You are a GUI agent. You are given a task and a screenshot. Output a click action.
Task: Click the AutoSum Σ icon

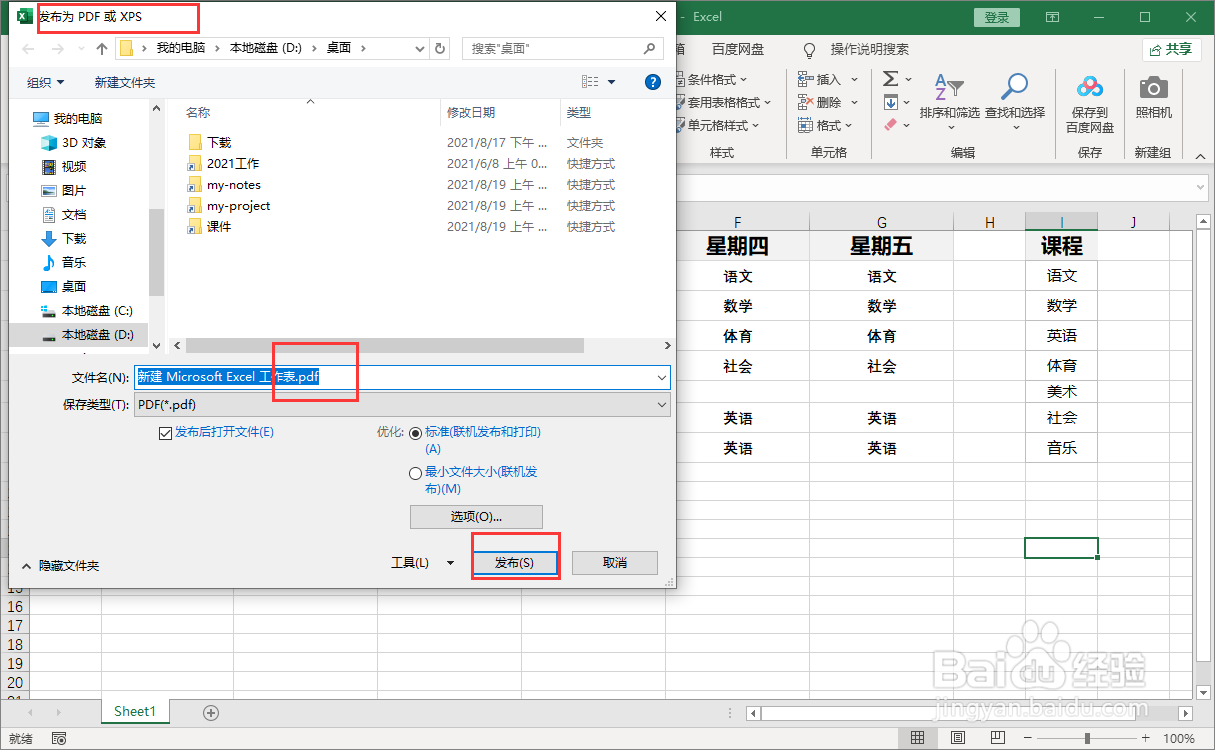click(x=889, y=79)
